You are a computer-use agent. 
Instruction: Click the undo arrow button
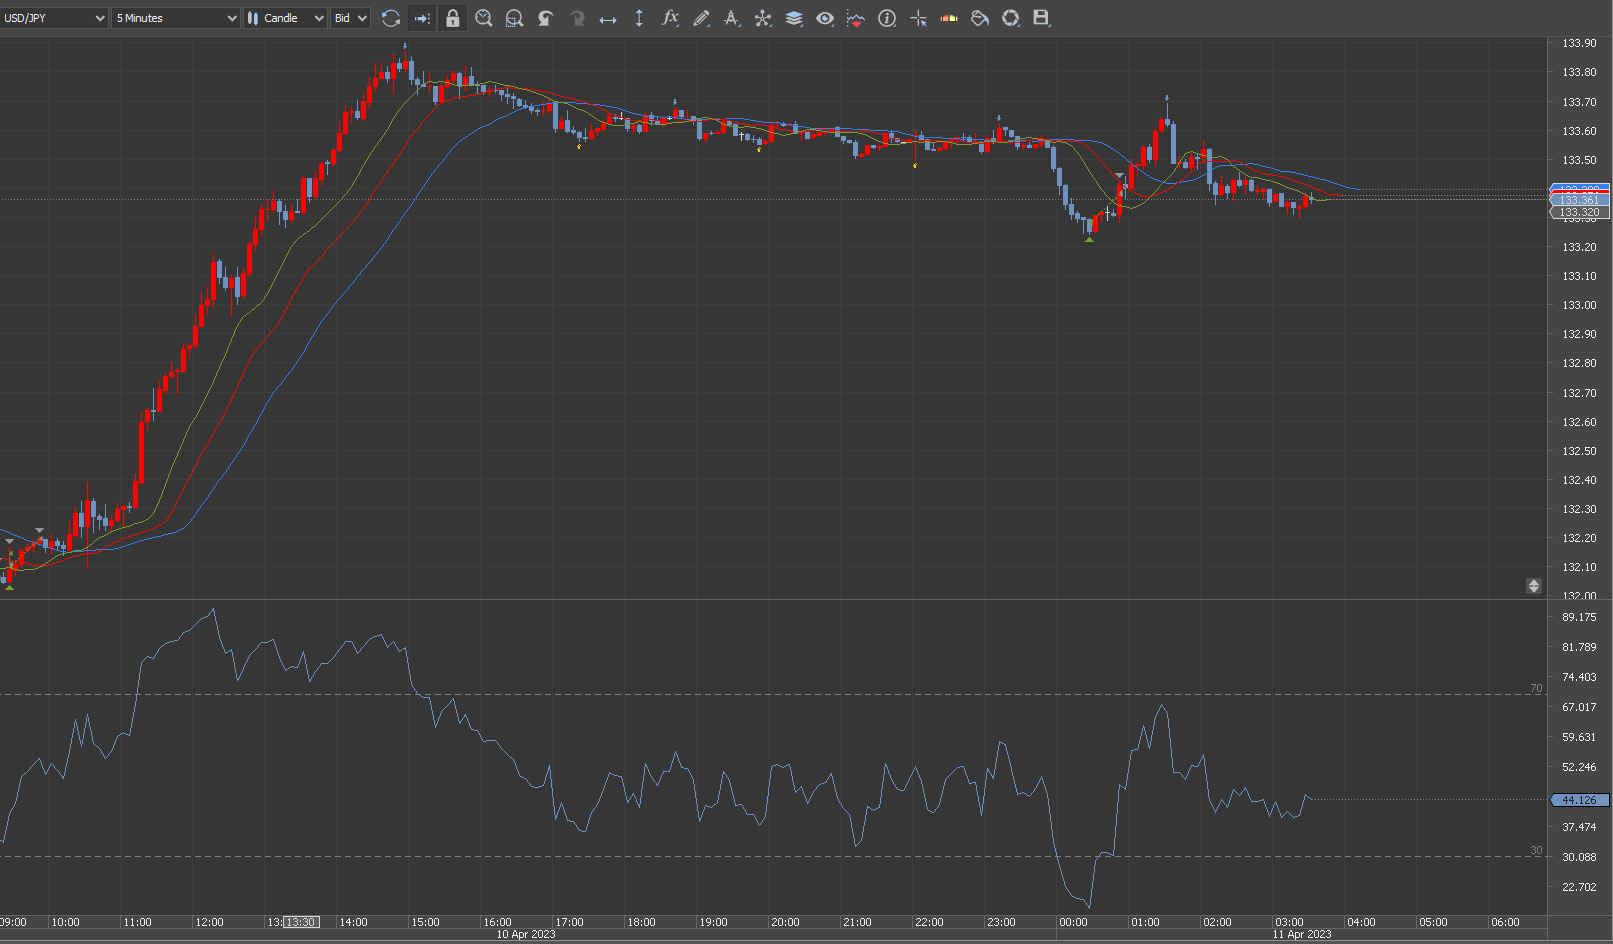(x=546, y=18)
